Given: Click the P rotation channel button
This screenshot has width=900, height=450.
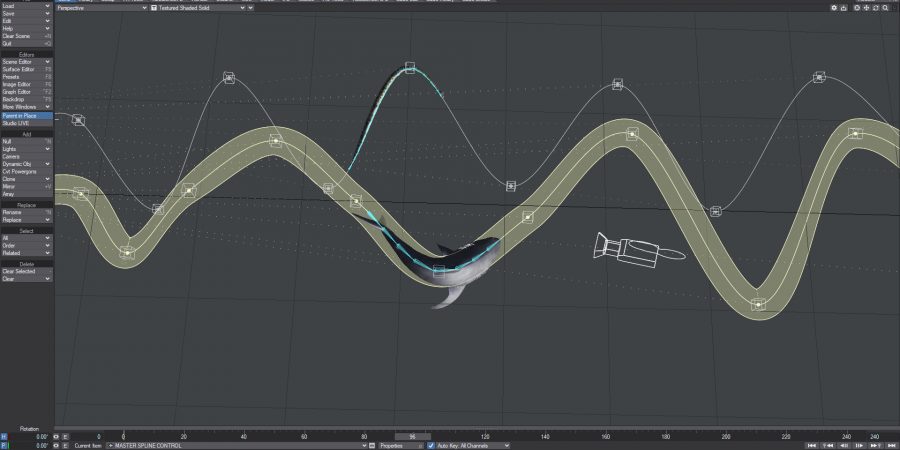Looking at the screenshot, I should coord(4,446).
